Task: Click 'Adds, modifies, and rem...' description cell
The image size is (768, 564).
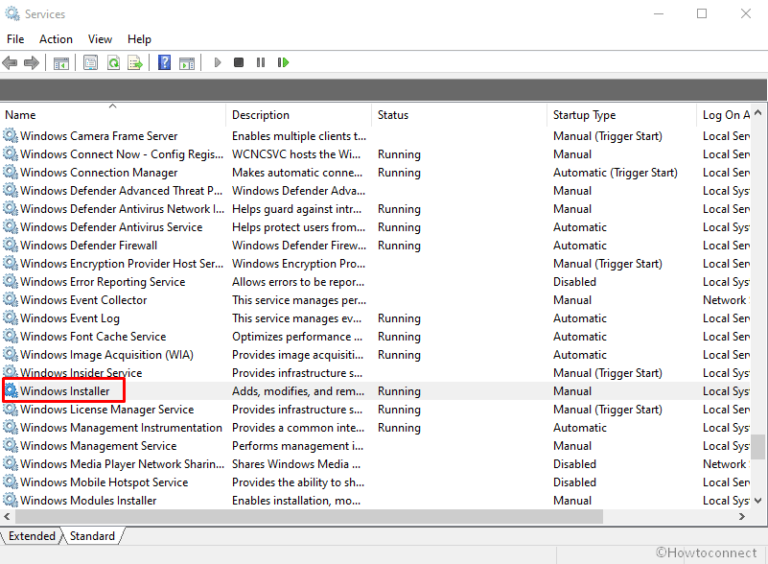Action: click(x=298, y=391)
